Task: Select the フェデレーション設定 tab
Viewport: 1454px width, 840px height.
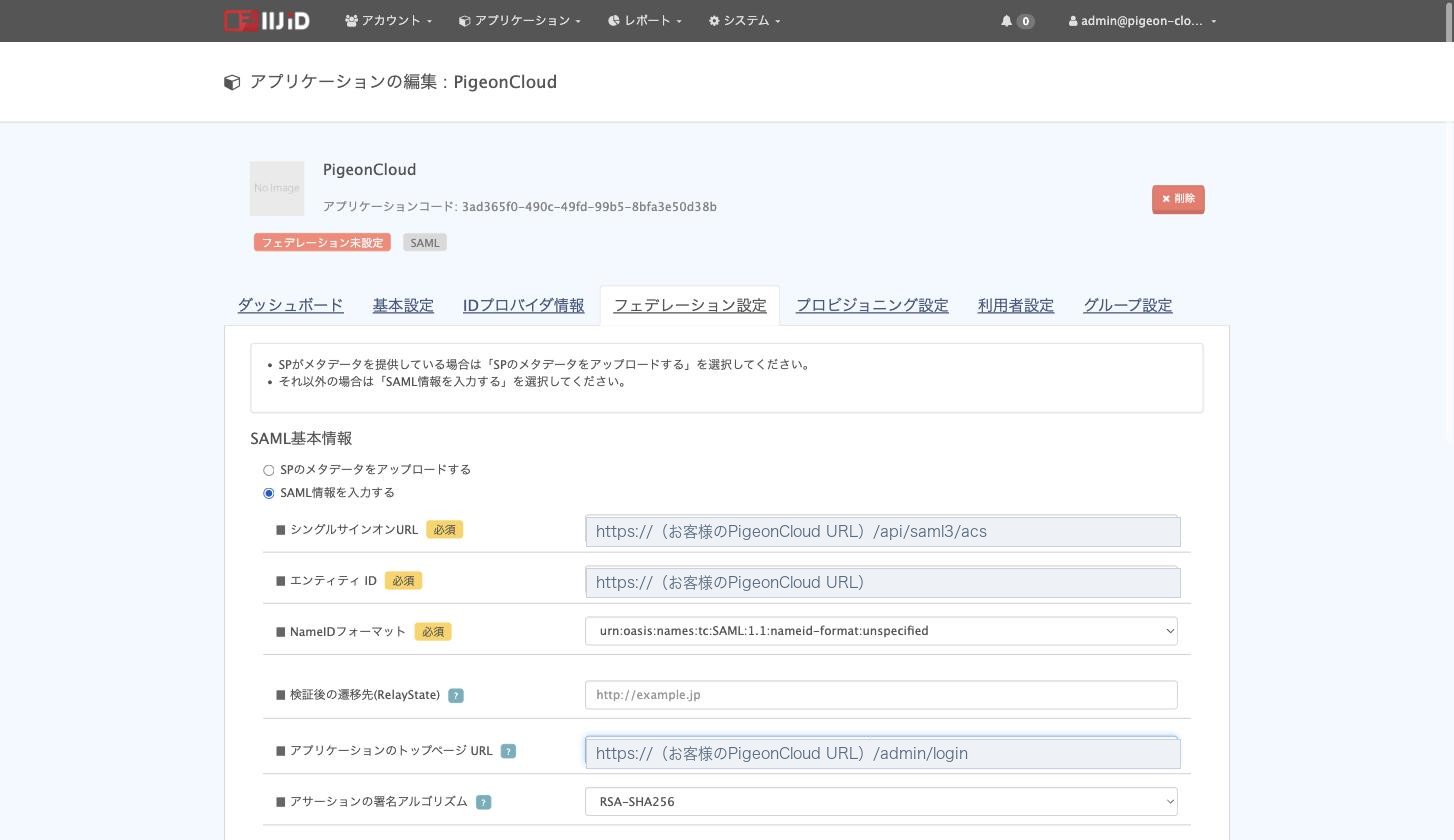Action: (x=690, y=305)
